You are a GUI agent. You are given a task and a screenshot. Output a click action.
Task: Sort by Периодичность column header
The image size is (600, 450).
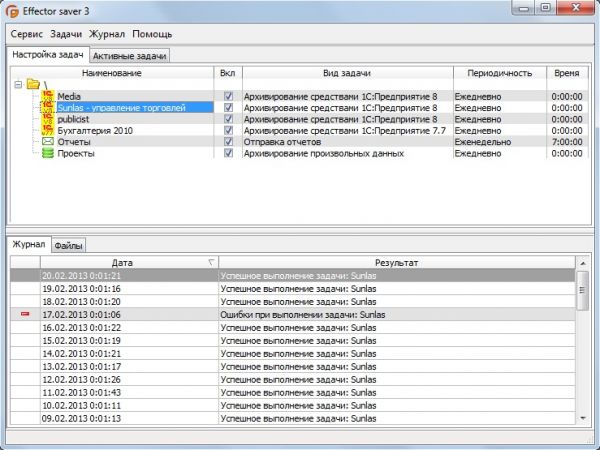click(500, 73)
